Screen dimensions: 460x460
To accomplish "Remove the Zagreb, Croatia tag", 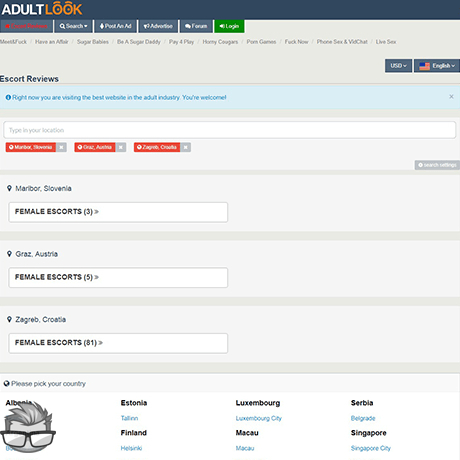I will [x=186, y=147].
